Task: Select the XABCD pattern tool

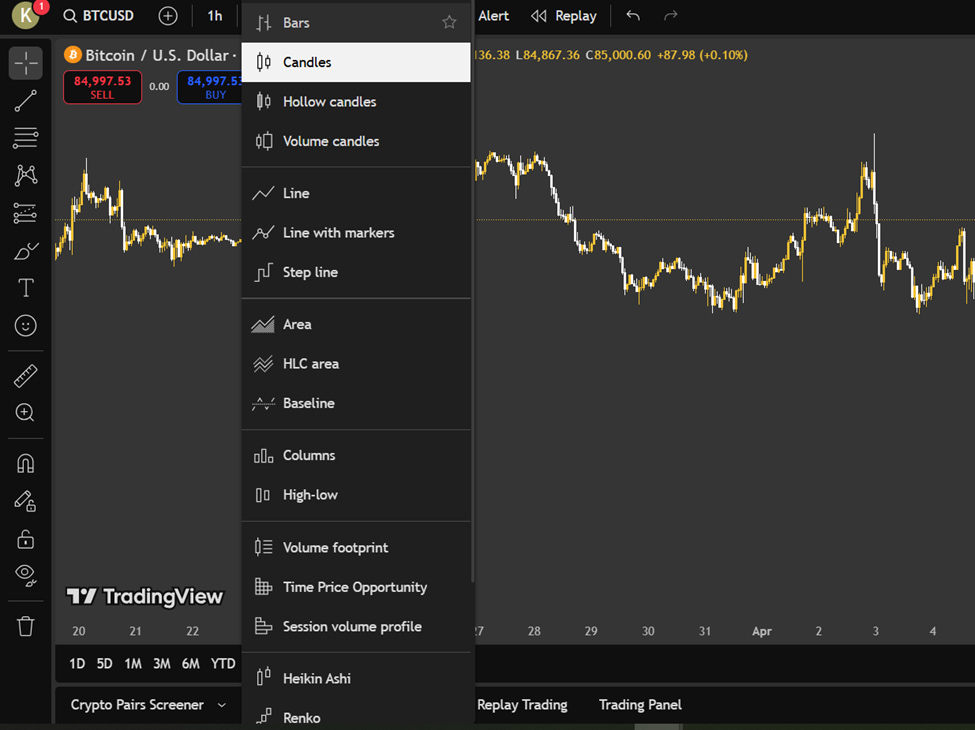Action: coord(25,175)
